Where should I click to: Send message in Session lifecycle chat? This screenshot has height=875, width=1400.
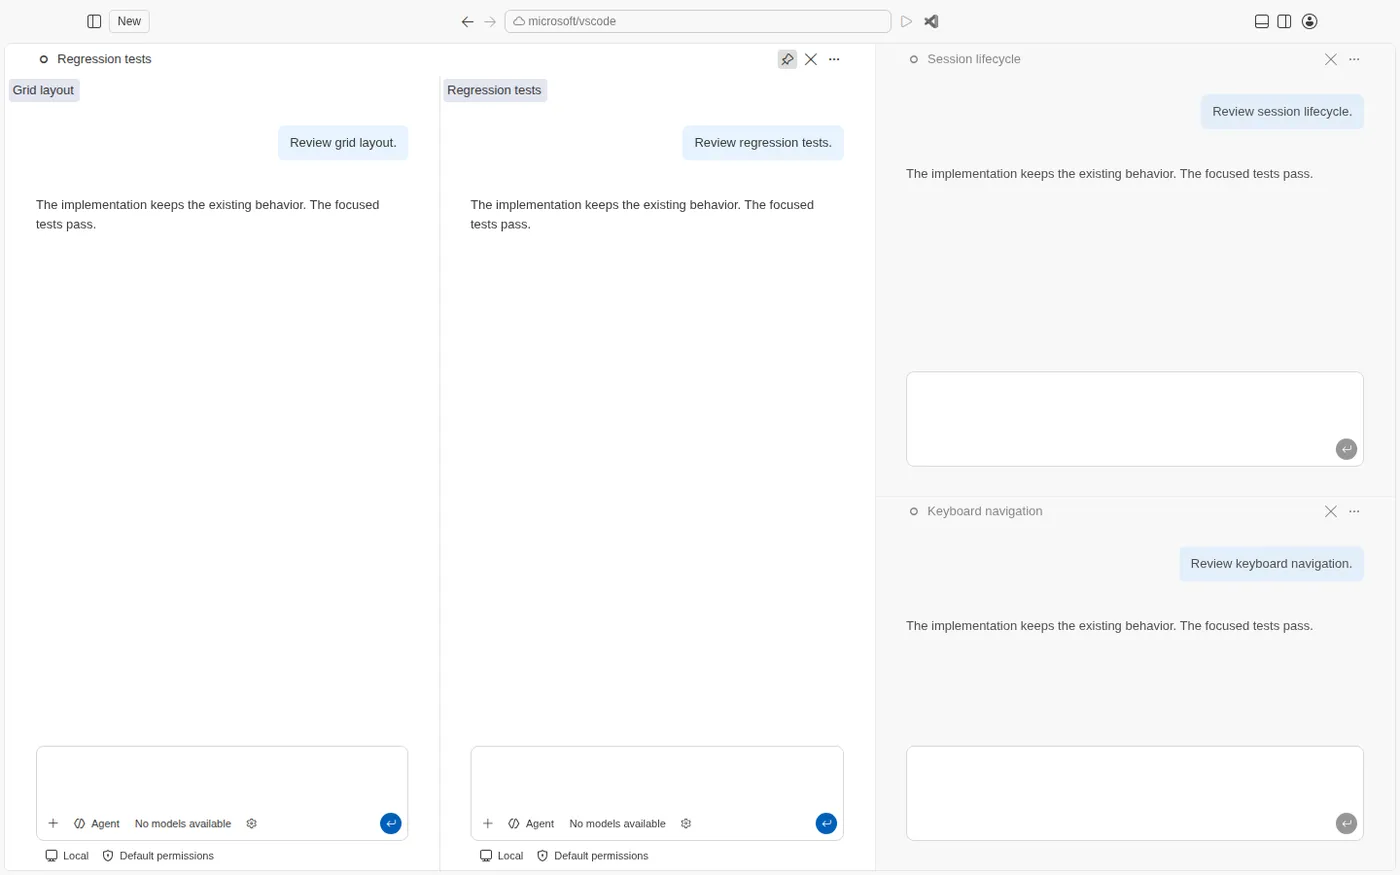click(x=1347, y=450)
